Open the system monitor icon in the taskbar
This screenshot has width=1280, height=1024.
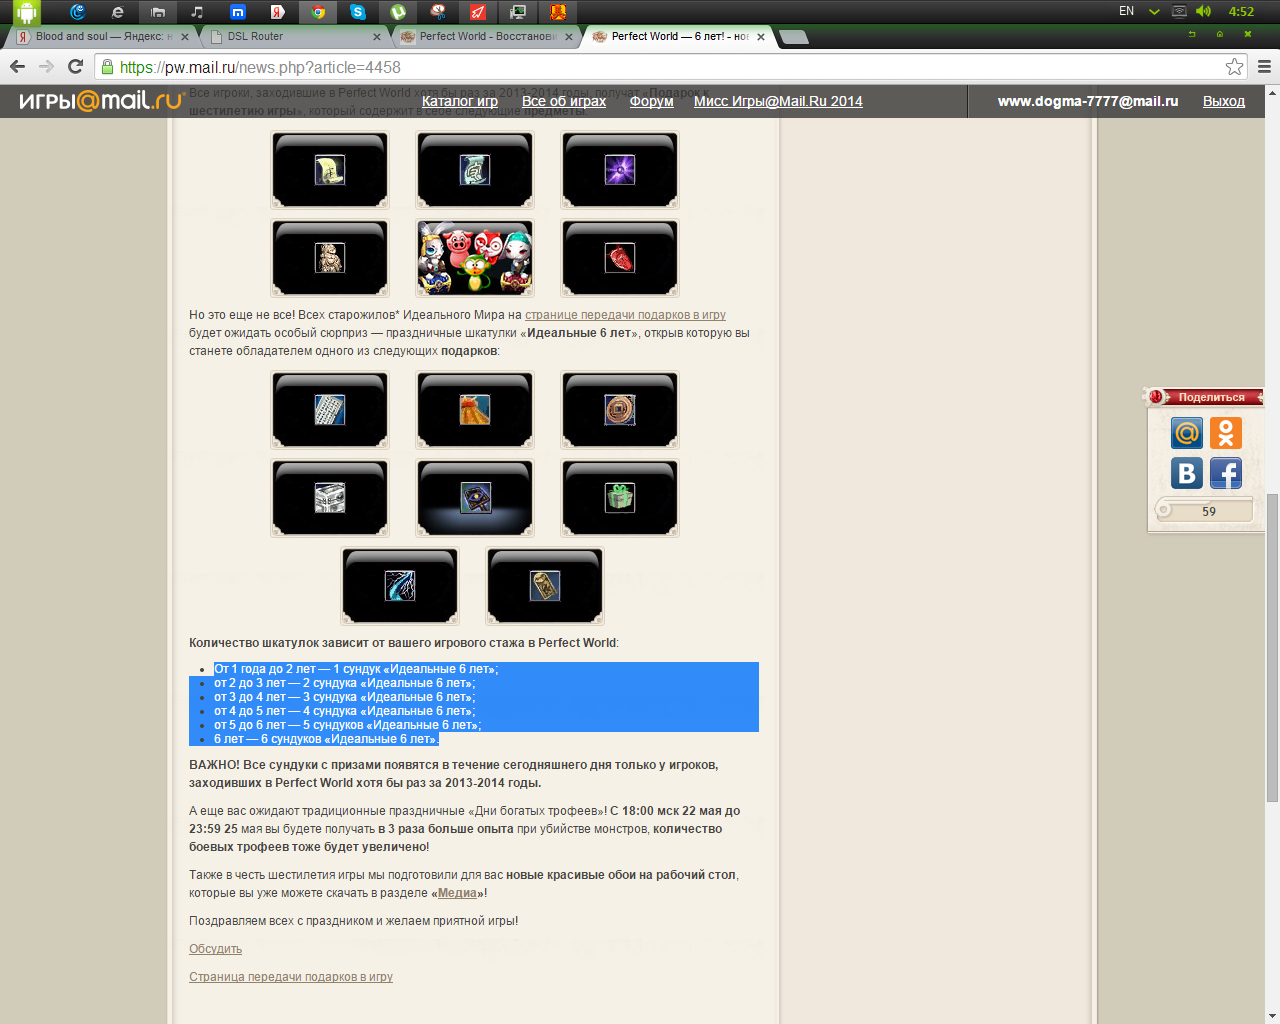518,12
